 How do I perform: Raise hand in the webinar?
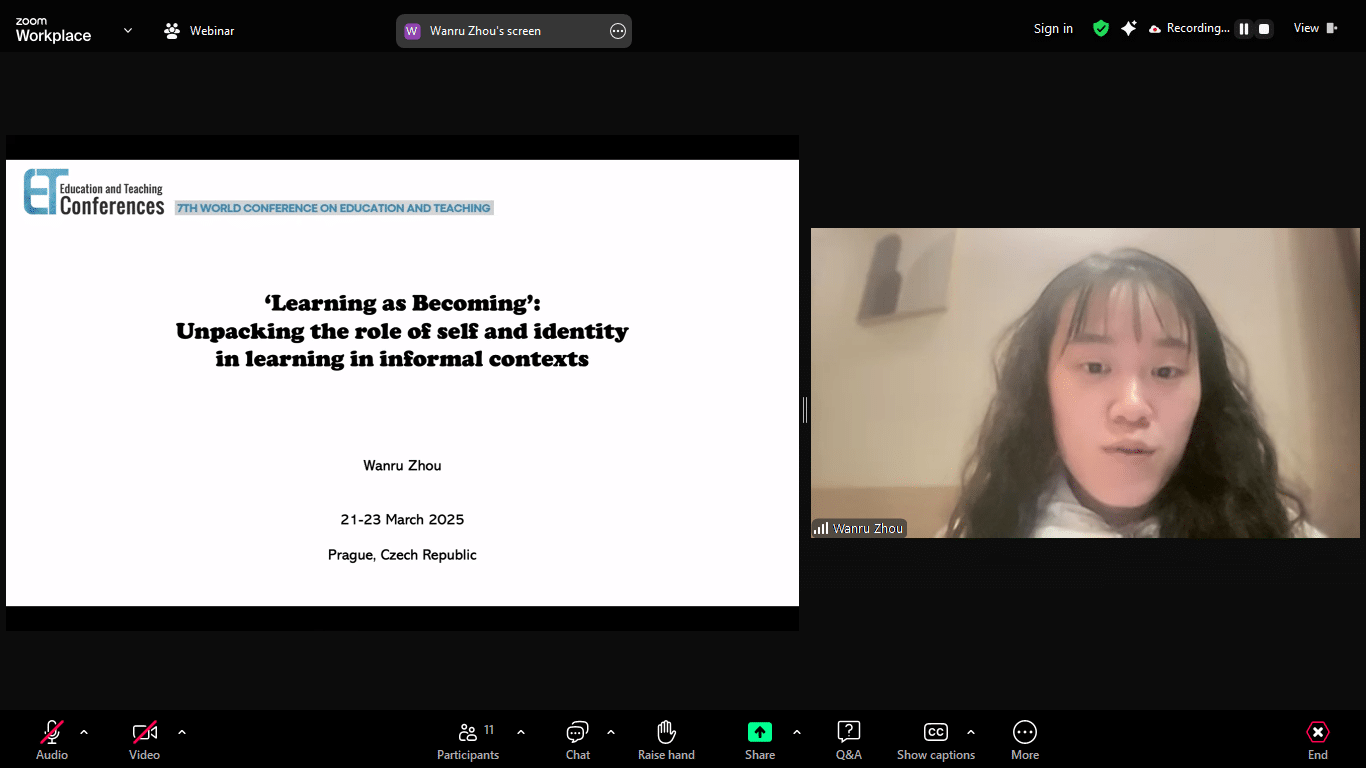click(666, 740)
